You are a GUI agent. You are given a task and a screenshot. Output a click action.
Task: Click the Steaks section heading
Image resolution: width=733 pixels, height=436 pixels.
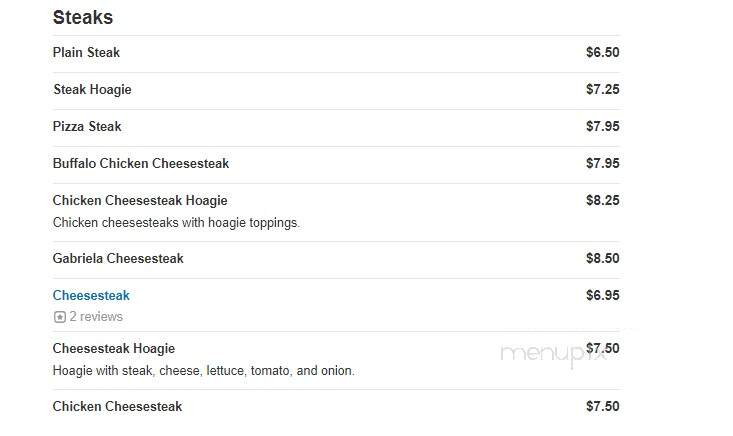click(83, 18)
